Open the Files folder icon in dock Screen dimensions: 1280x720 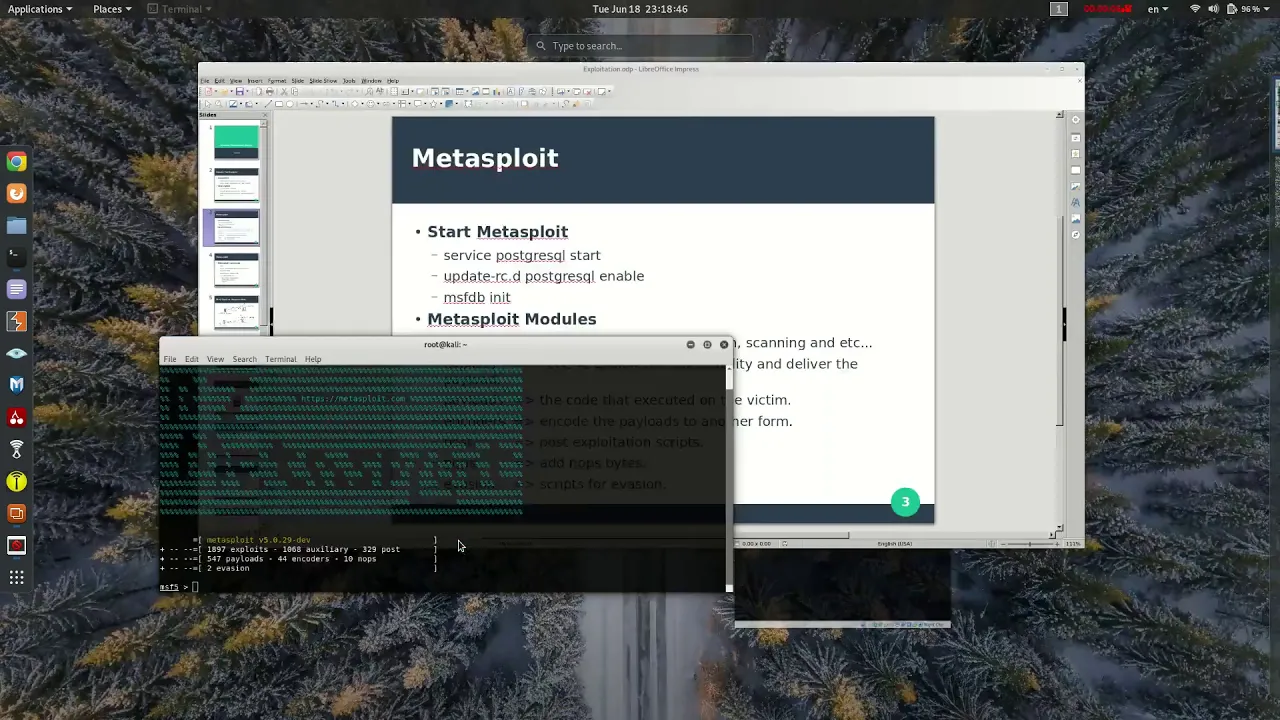pyautogui.click(x=16, y=225)
